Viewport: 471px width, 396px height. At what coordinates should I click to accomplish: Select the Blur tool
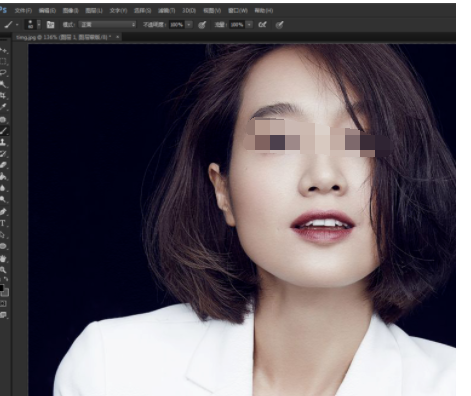(3, 188)
